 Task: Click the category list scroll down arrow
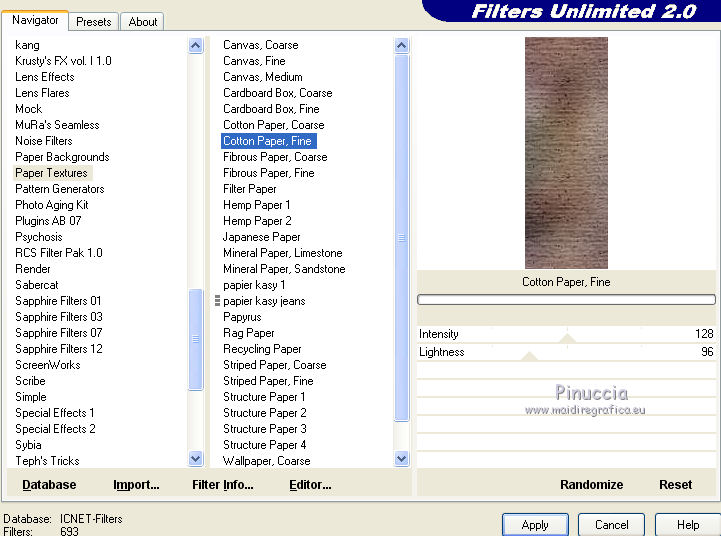(x=195, y=458)
